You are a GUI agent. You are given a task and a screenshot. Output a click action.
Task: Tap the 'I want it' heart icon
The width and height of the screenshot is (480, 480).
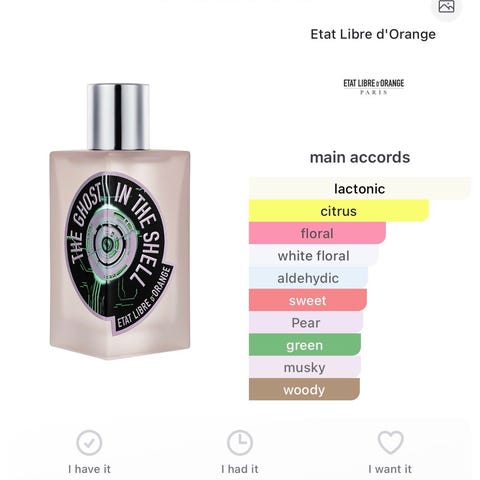click(x=391, y=442)
